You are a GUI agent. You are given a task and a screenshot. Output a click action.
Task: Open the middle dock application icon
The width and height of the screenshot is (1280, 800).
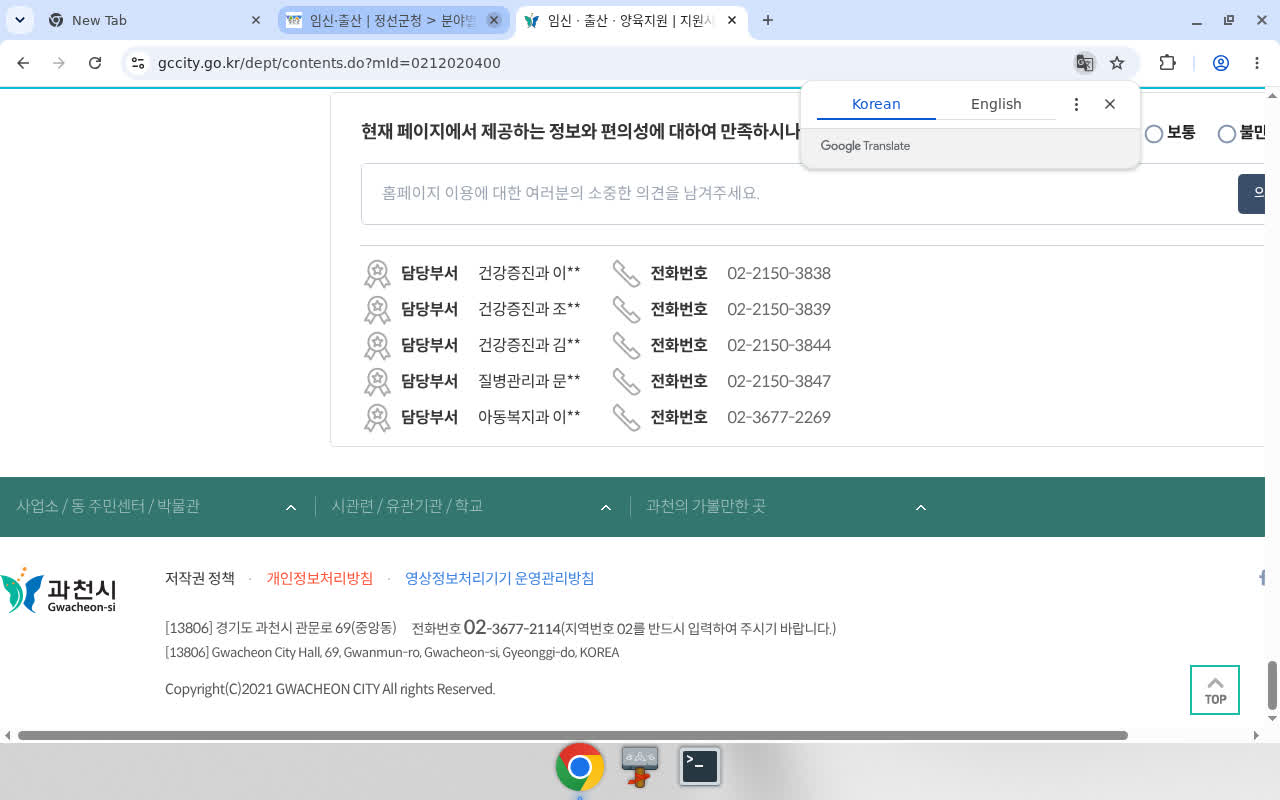click(640, 766)
